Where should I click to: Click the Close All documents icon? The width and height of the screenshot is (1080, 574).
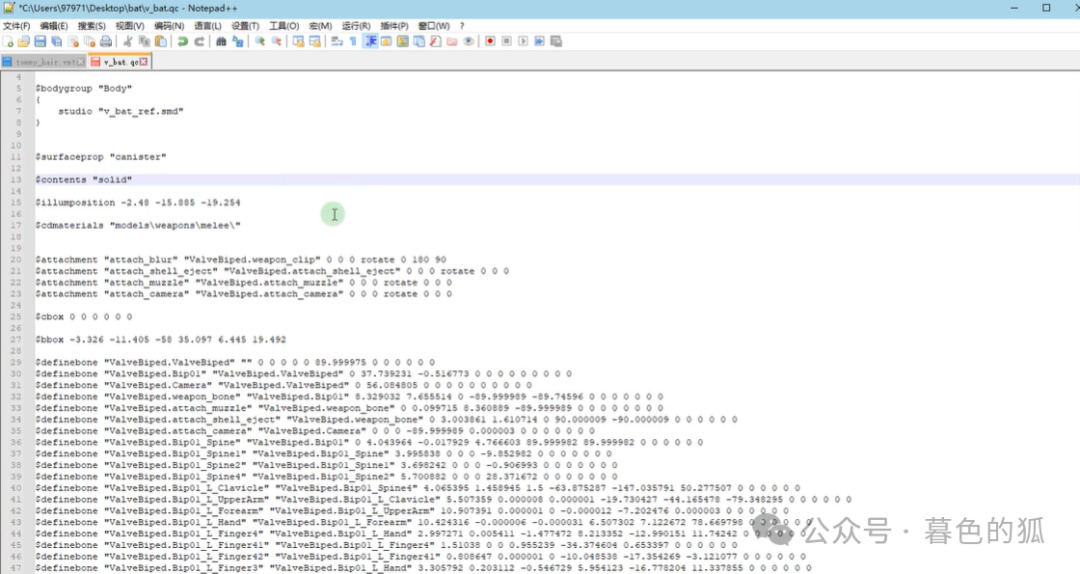coord(90,41)
